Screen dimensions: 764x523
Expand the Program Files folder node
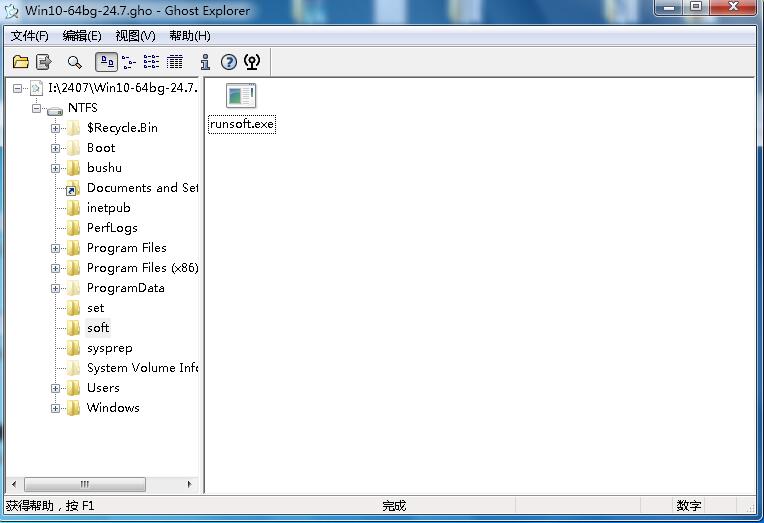coord(55,248)
